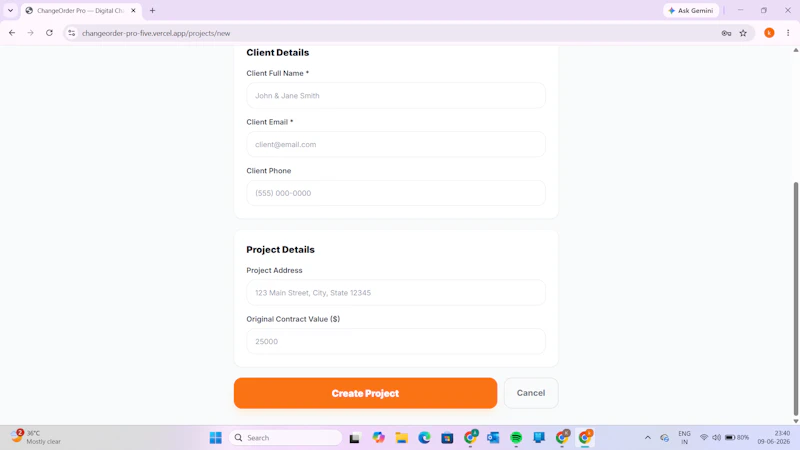
Task: Click the Client Details heading
Action: click(x=278, y=53)
